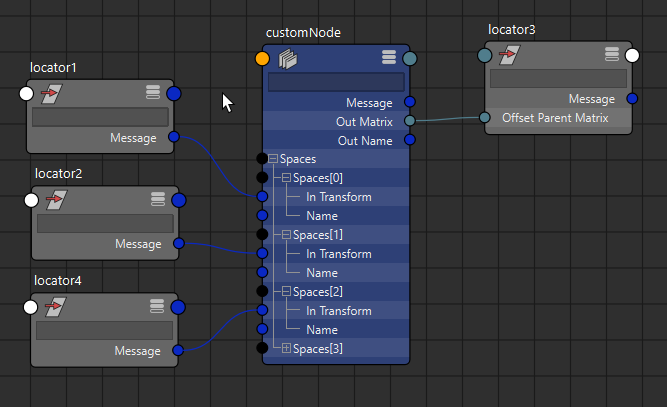This screenshot has height=407, width=667.
Task: Click the locator4 node type icon
Action: (x=56, y=306)
